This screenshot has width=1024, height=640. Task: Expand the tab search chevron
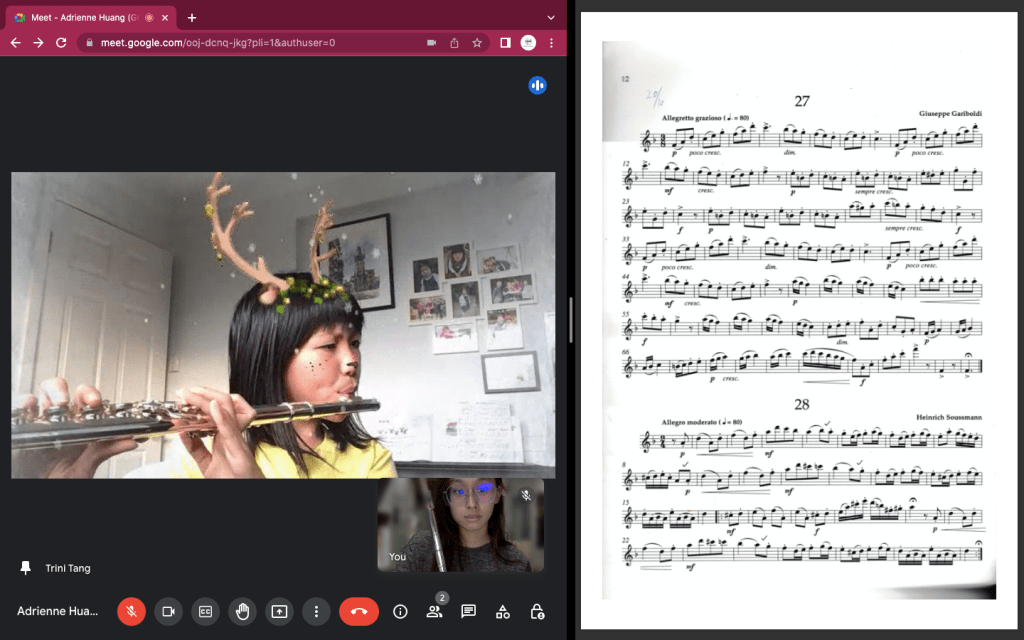(551, 17)
